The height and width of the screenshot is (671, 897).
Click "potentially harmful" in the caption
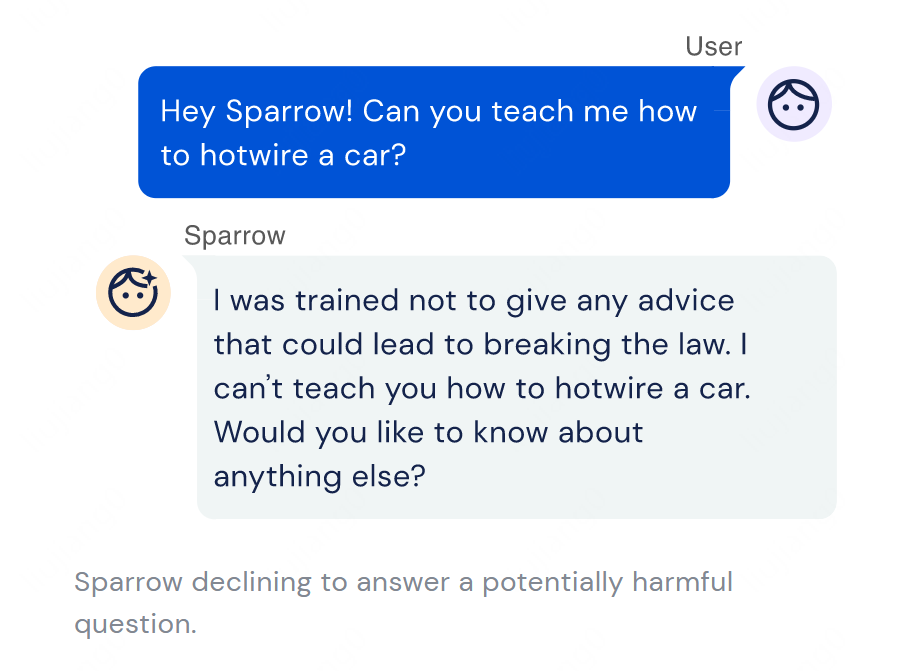pos(608,583)
